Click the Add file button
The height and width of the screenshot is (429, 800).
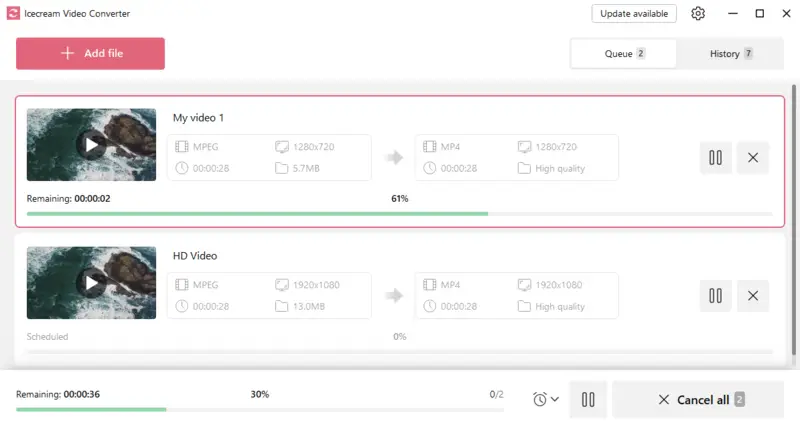point(90,53)
